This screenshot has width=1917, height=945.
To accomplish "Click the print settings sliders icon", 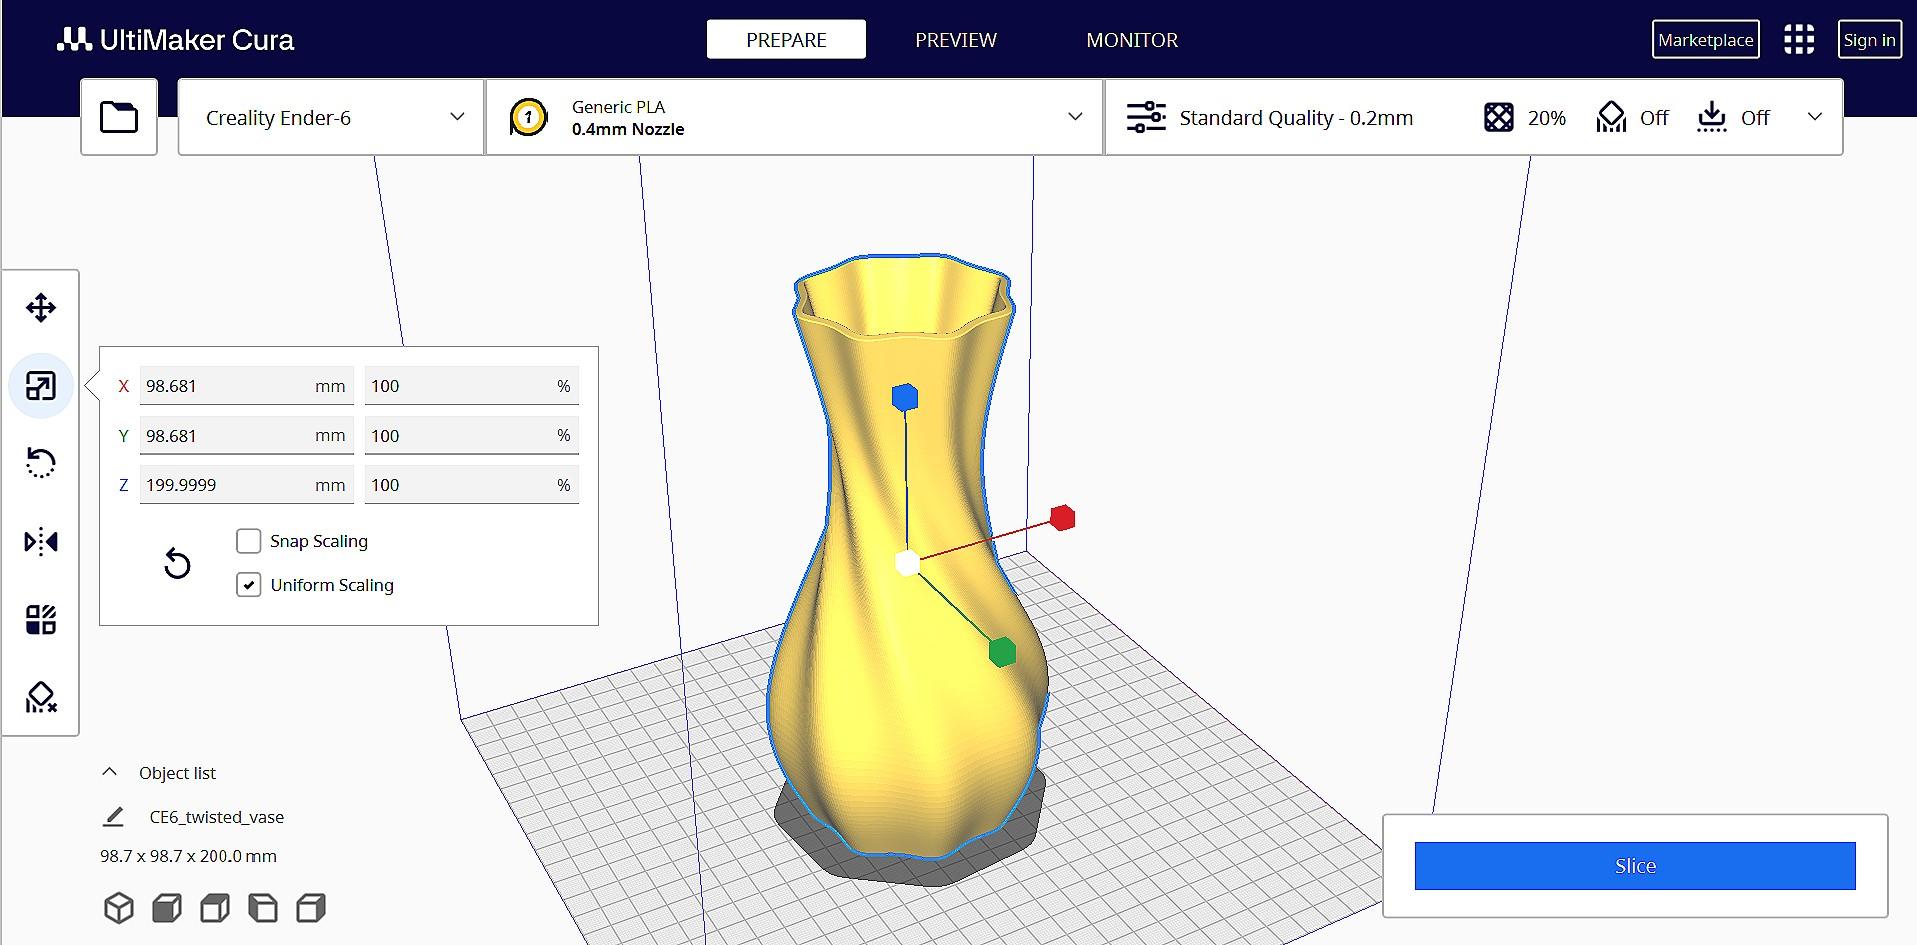I will pos(1146,117).
